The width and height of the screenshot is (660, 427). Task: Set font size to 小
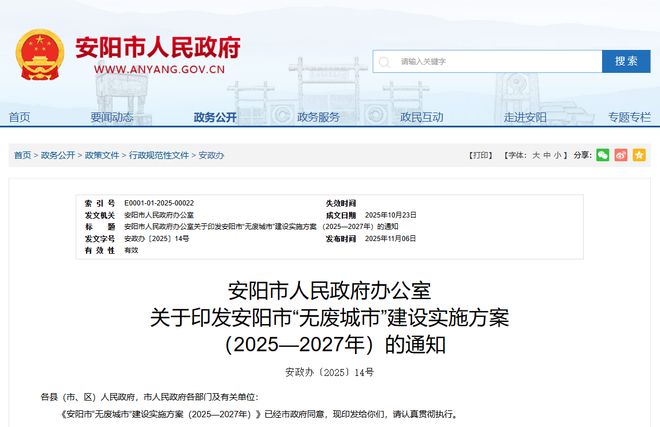click(x=557, y=155)
